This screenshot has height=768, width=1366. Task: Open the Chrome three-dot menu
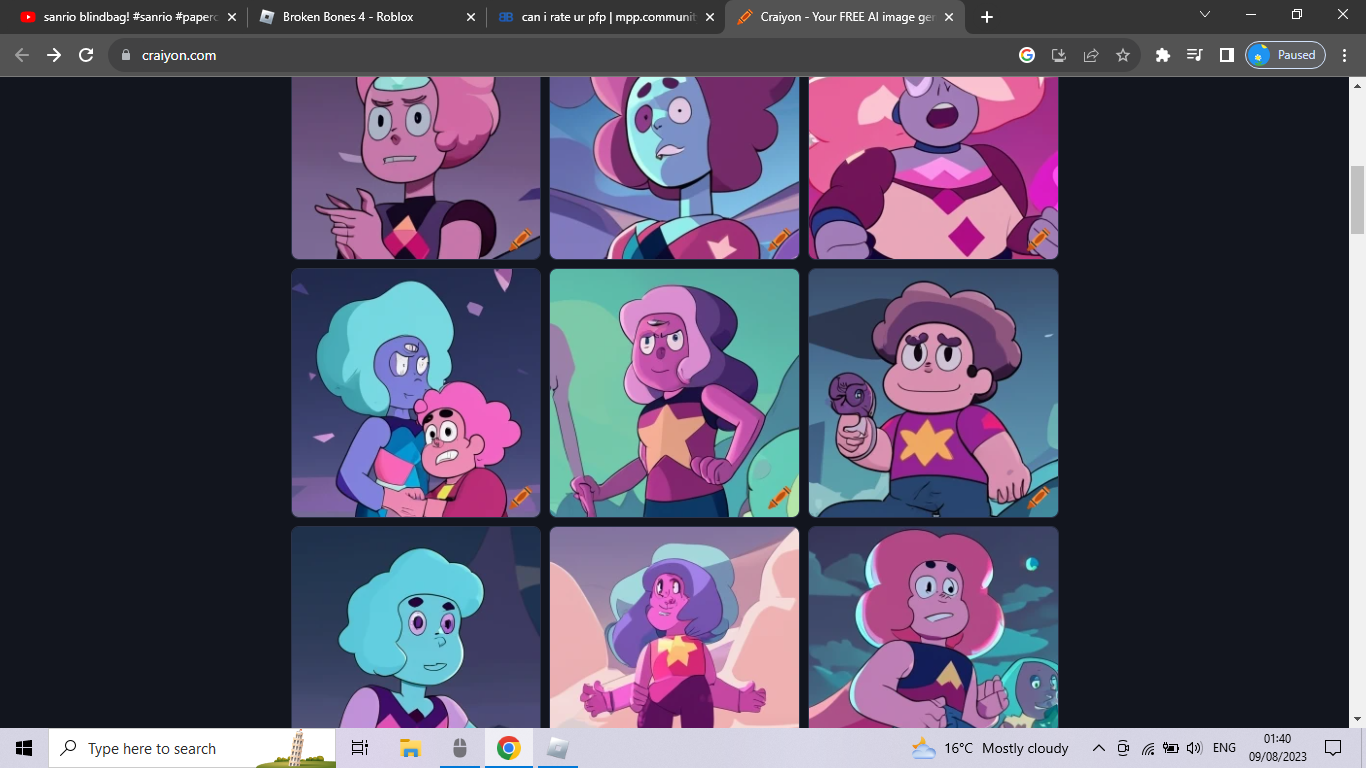[x=1344, y=55]
